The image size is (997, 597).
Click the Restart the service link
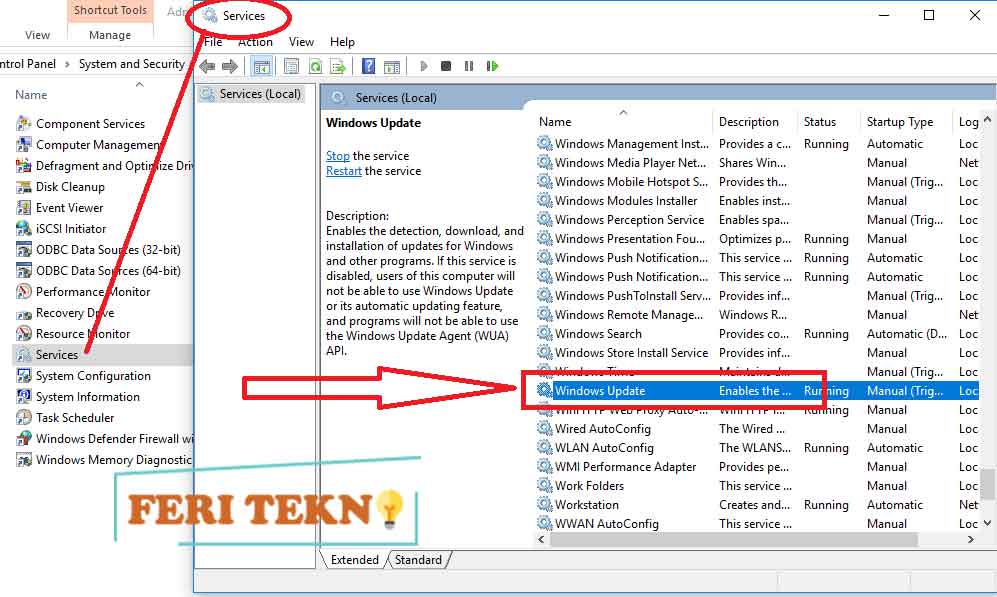pos(343,171)
